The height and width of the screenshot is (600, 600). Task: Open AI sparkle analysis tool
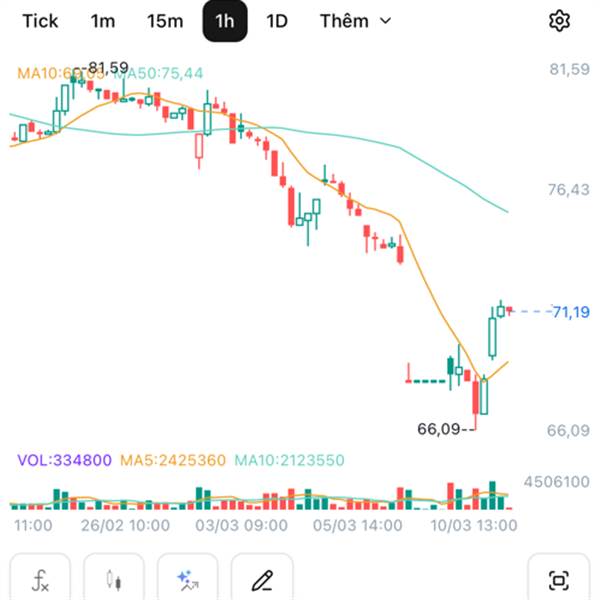[x=187, y=579]
